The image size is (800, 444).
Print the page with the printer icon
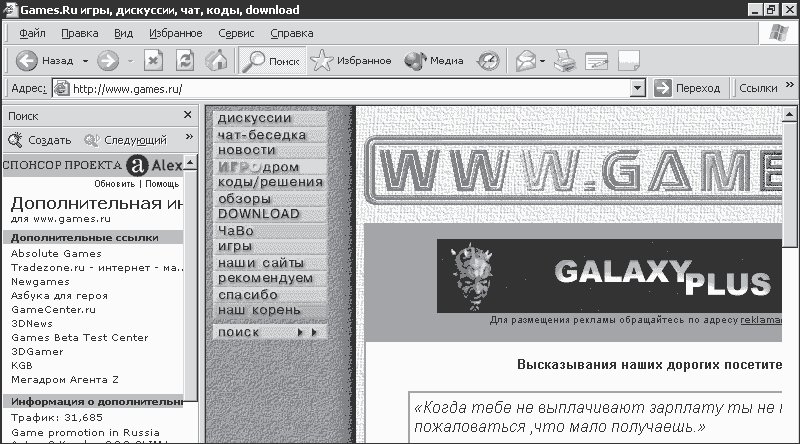click(x=565, y=61)
